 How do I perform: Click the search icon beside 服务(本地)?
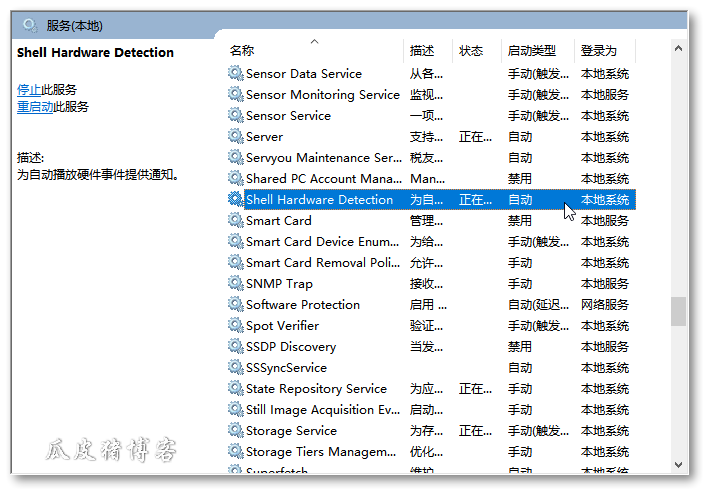point(30,25)
